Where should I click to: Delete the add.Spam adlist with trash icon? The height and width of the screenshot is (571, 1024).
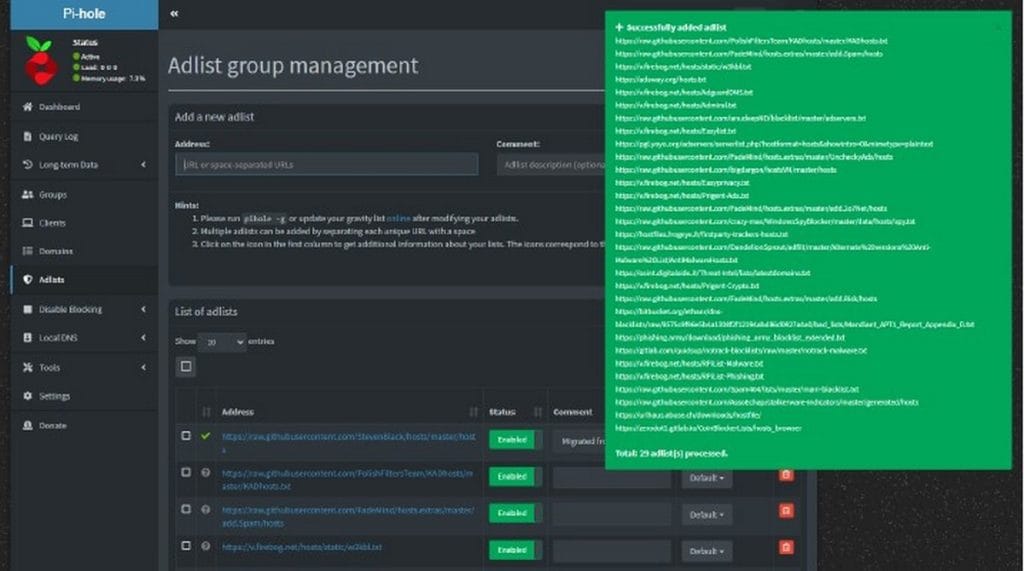786,511
